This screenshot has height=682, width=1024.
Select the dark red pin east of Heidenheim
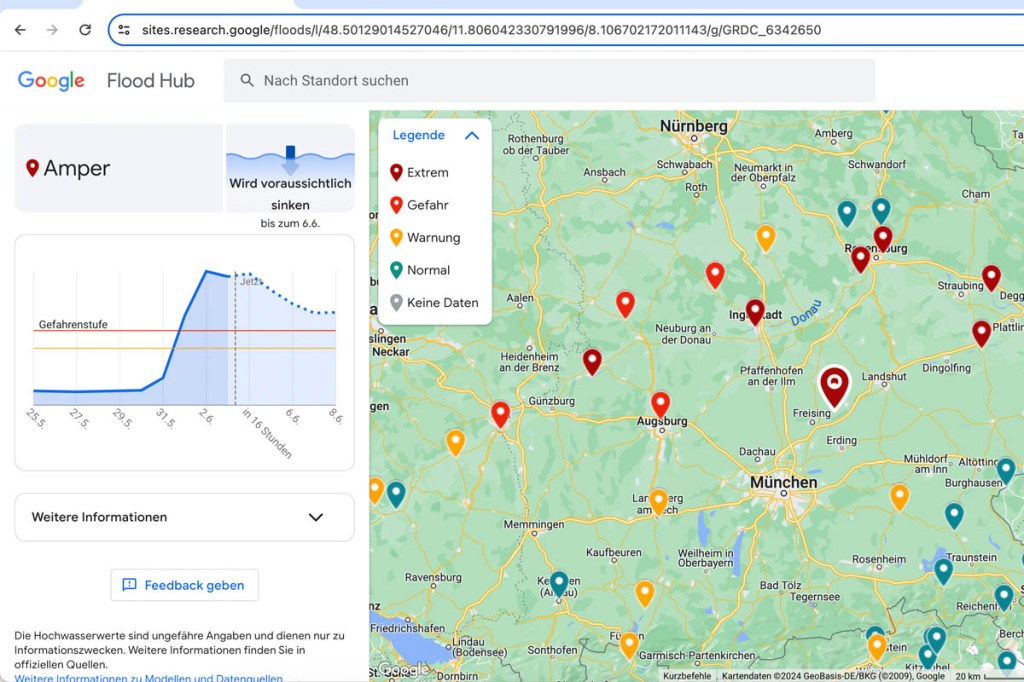tap(592, 361)
